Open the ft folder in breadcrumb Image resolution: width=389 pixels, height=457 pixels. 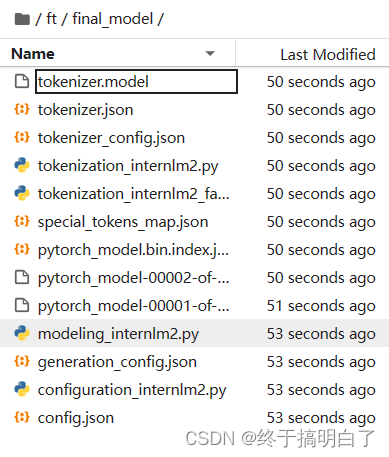coord(52,19)
